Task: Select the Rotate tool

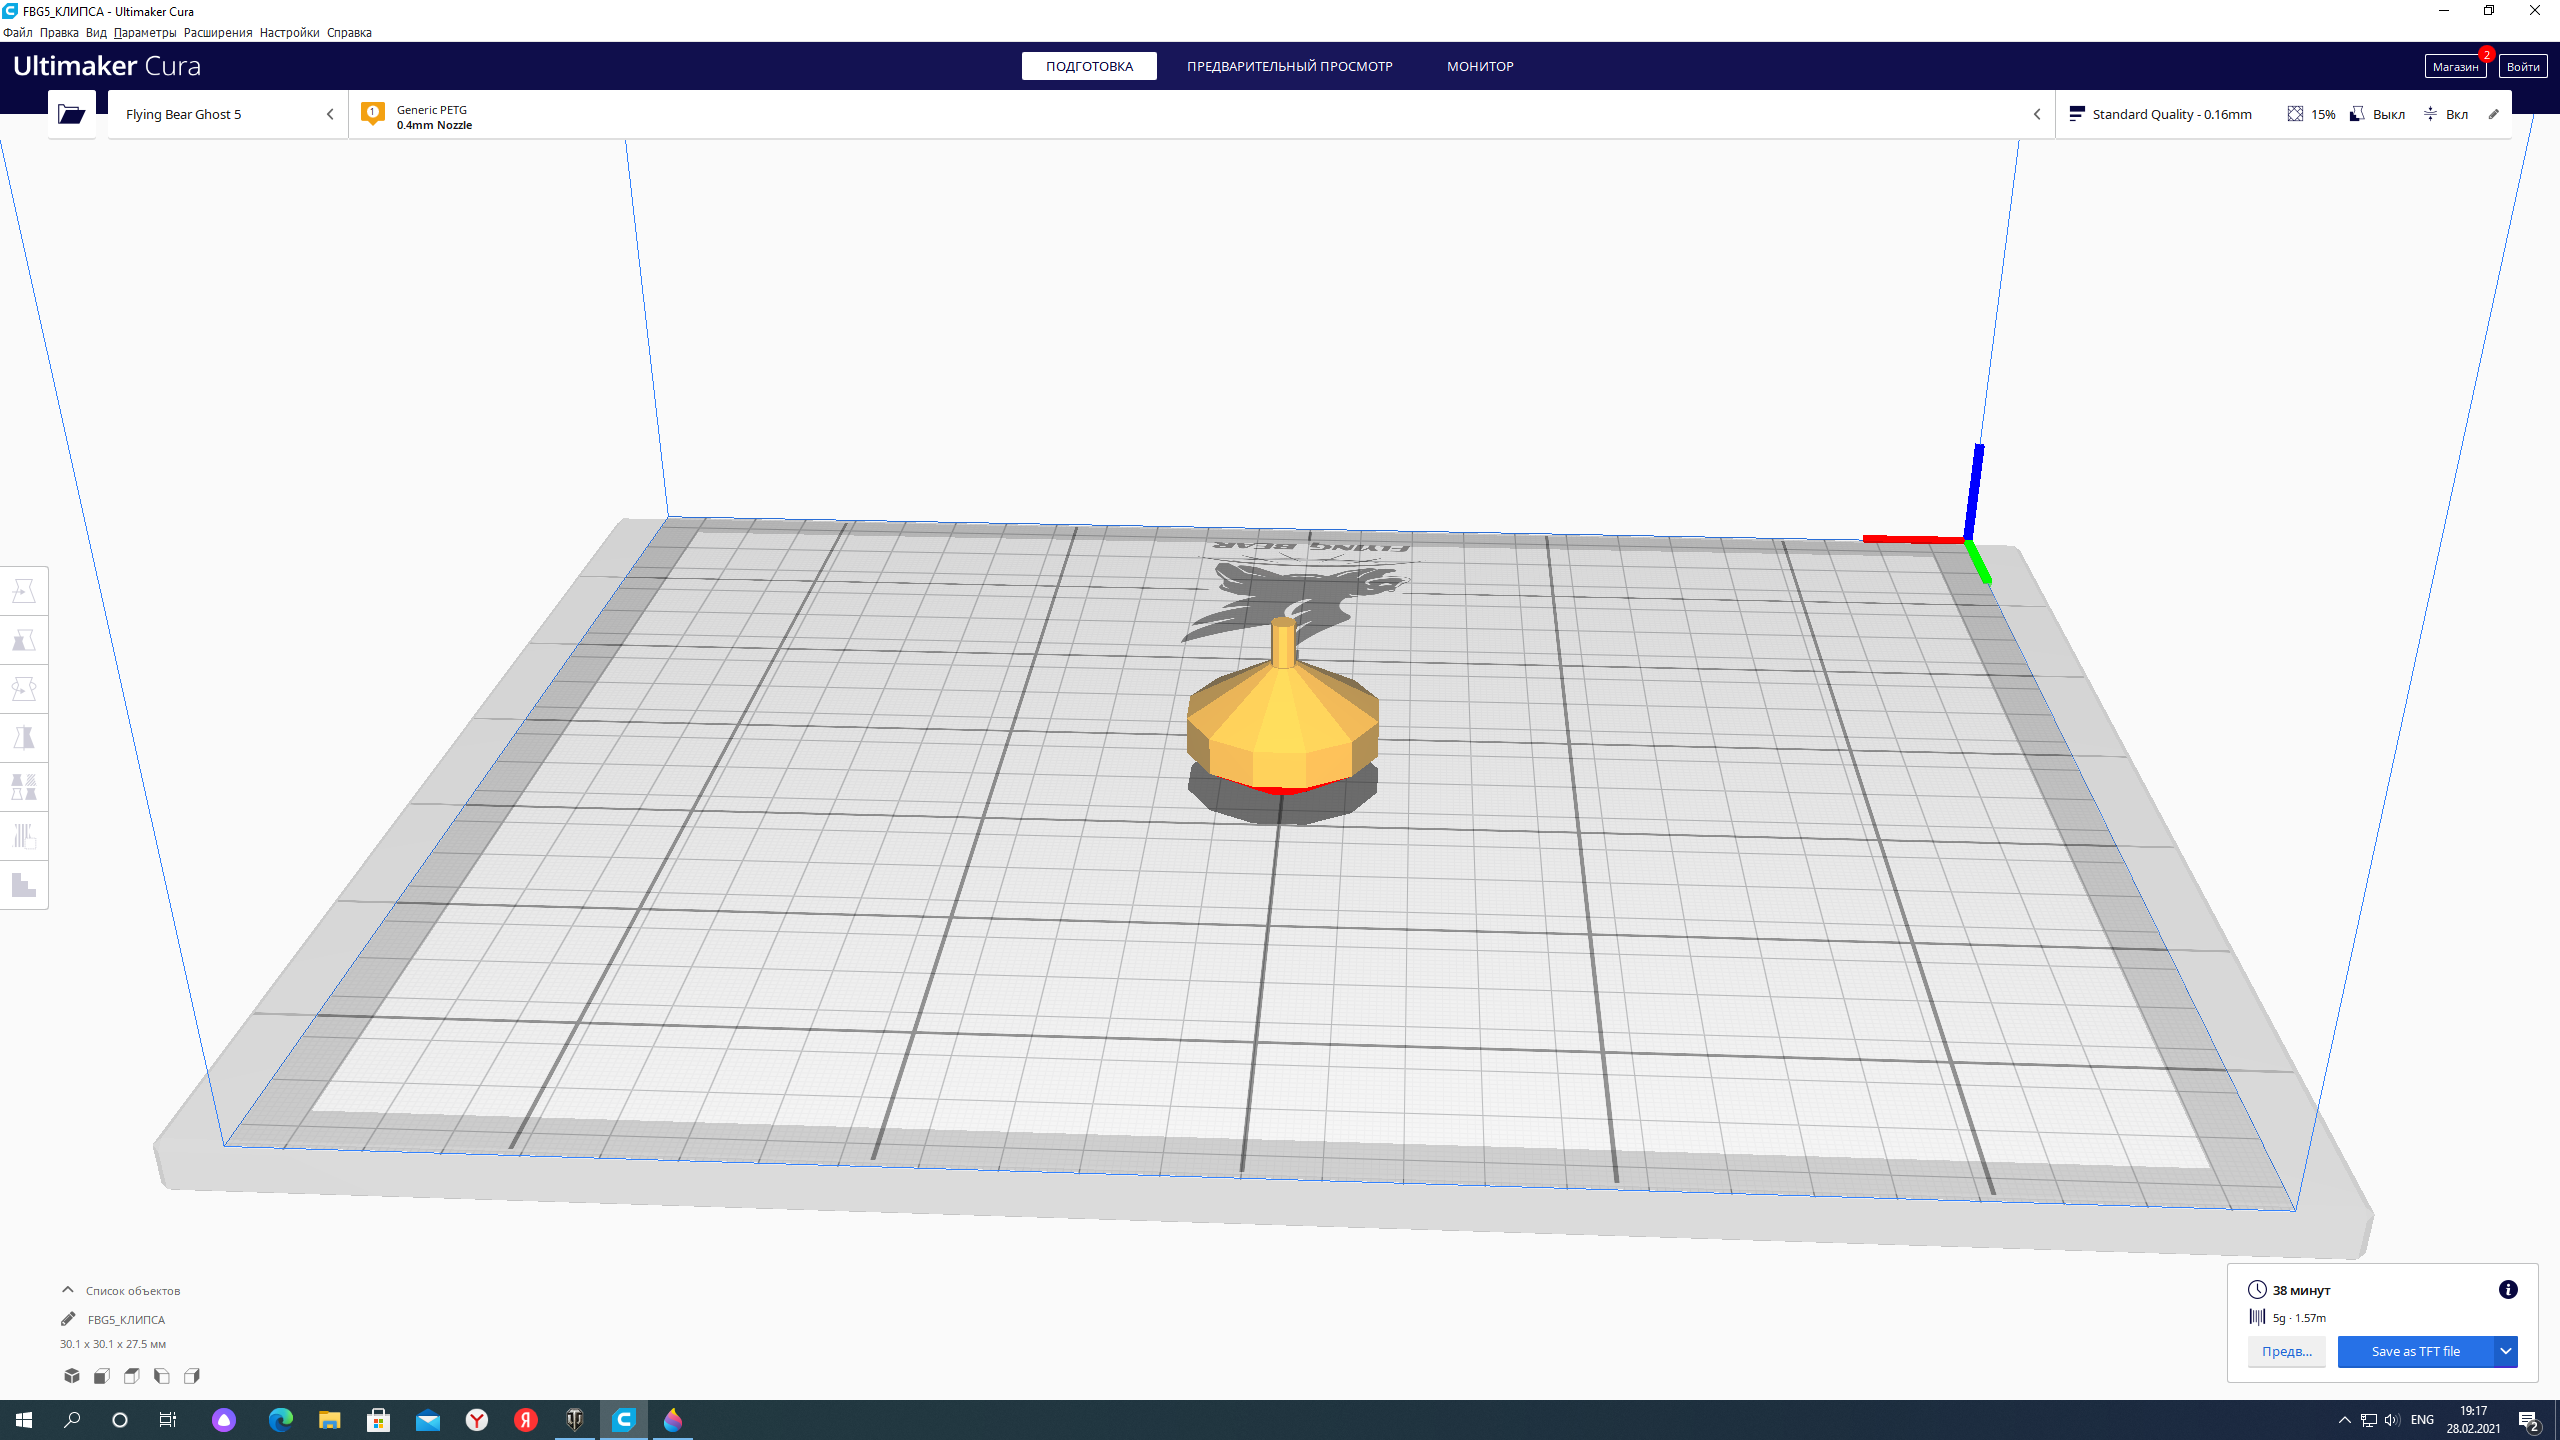Action: (24, 689)
